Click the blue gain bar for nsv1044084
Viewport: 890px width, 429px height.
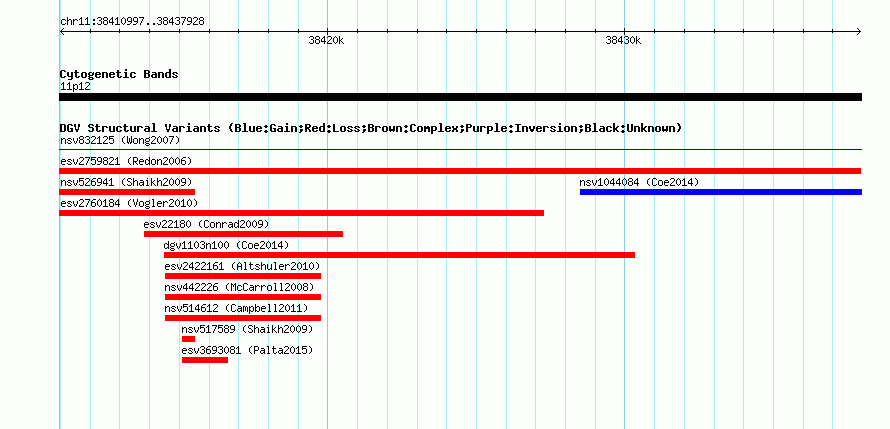tap(721, 192)
